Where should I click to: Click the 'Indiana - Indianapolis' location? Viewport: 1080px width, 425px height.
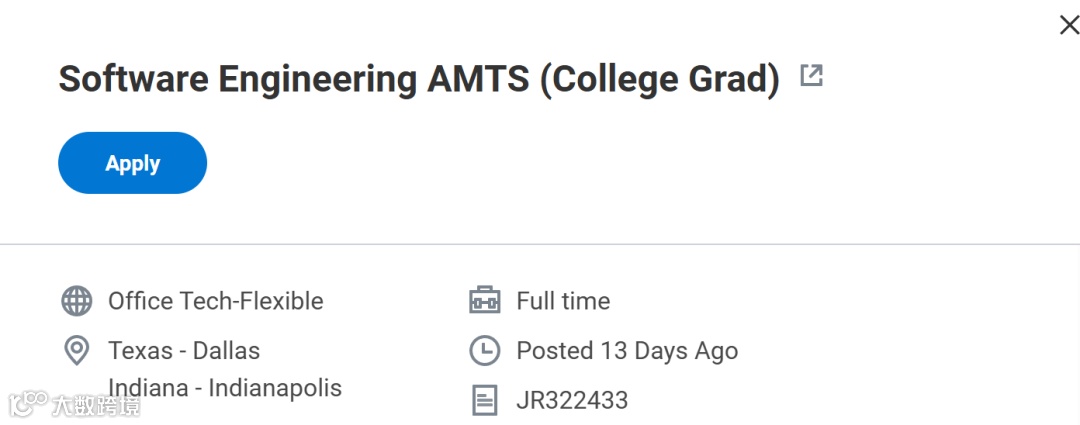(225, 388)
